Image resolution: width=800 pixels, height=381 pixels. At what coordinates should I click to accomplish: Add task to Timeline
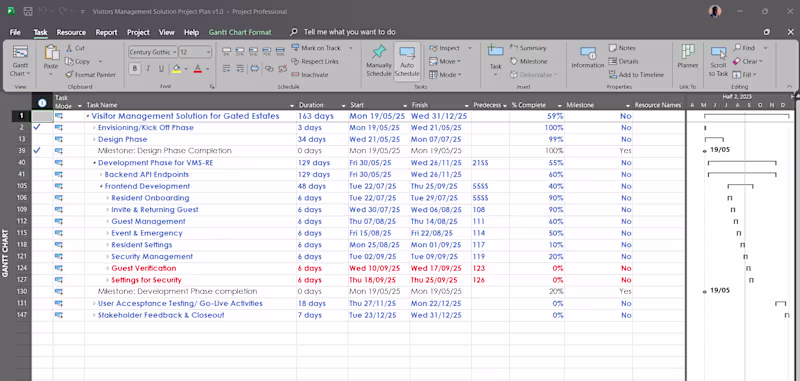[x=636, y=74]
